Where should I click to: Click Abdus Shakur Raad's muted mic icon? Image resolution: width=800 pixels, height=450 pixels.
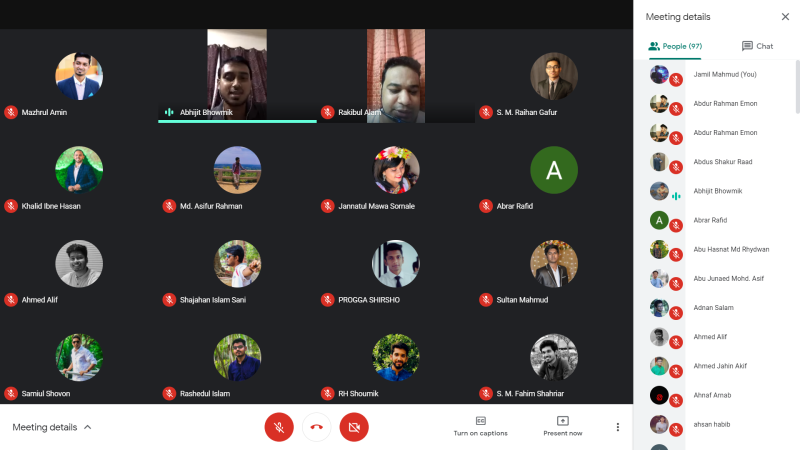676,167
